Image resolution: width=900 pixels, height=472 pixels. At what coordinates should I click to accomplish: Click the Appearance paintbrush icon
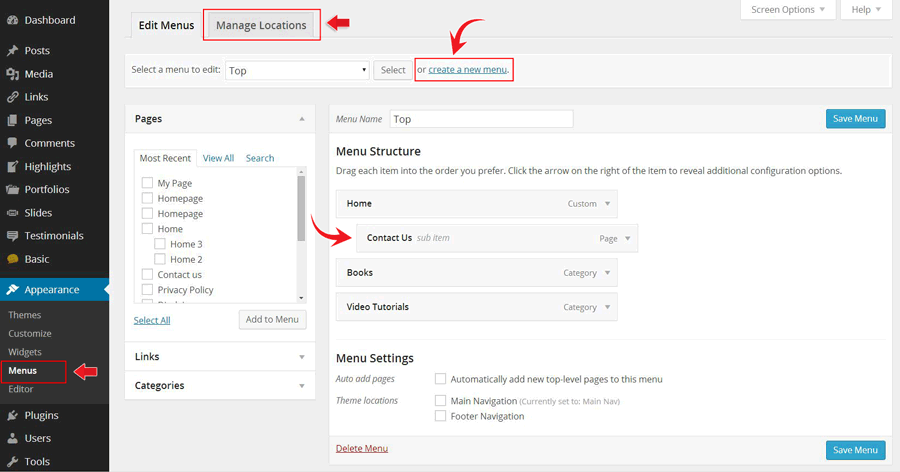pyautogui.click(x=12, y=289)
